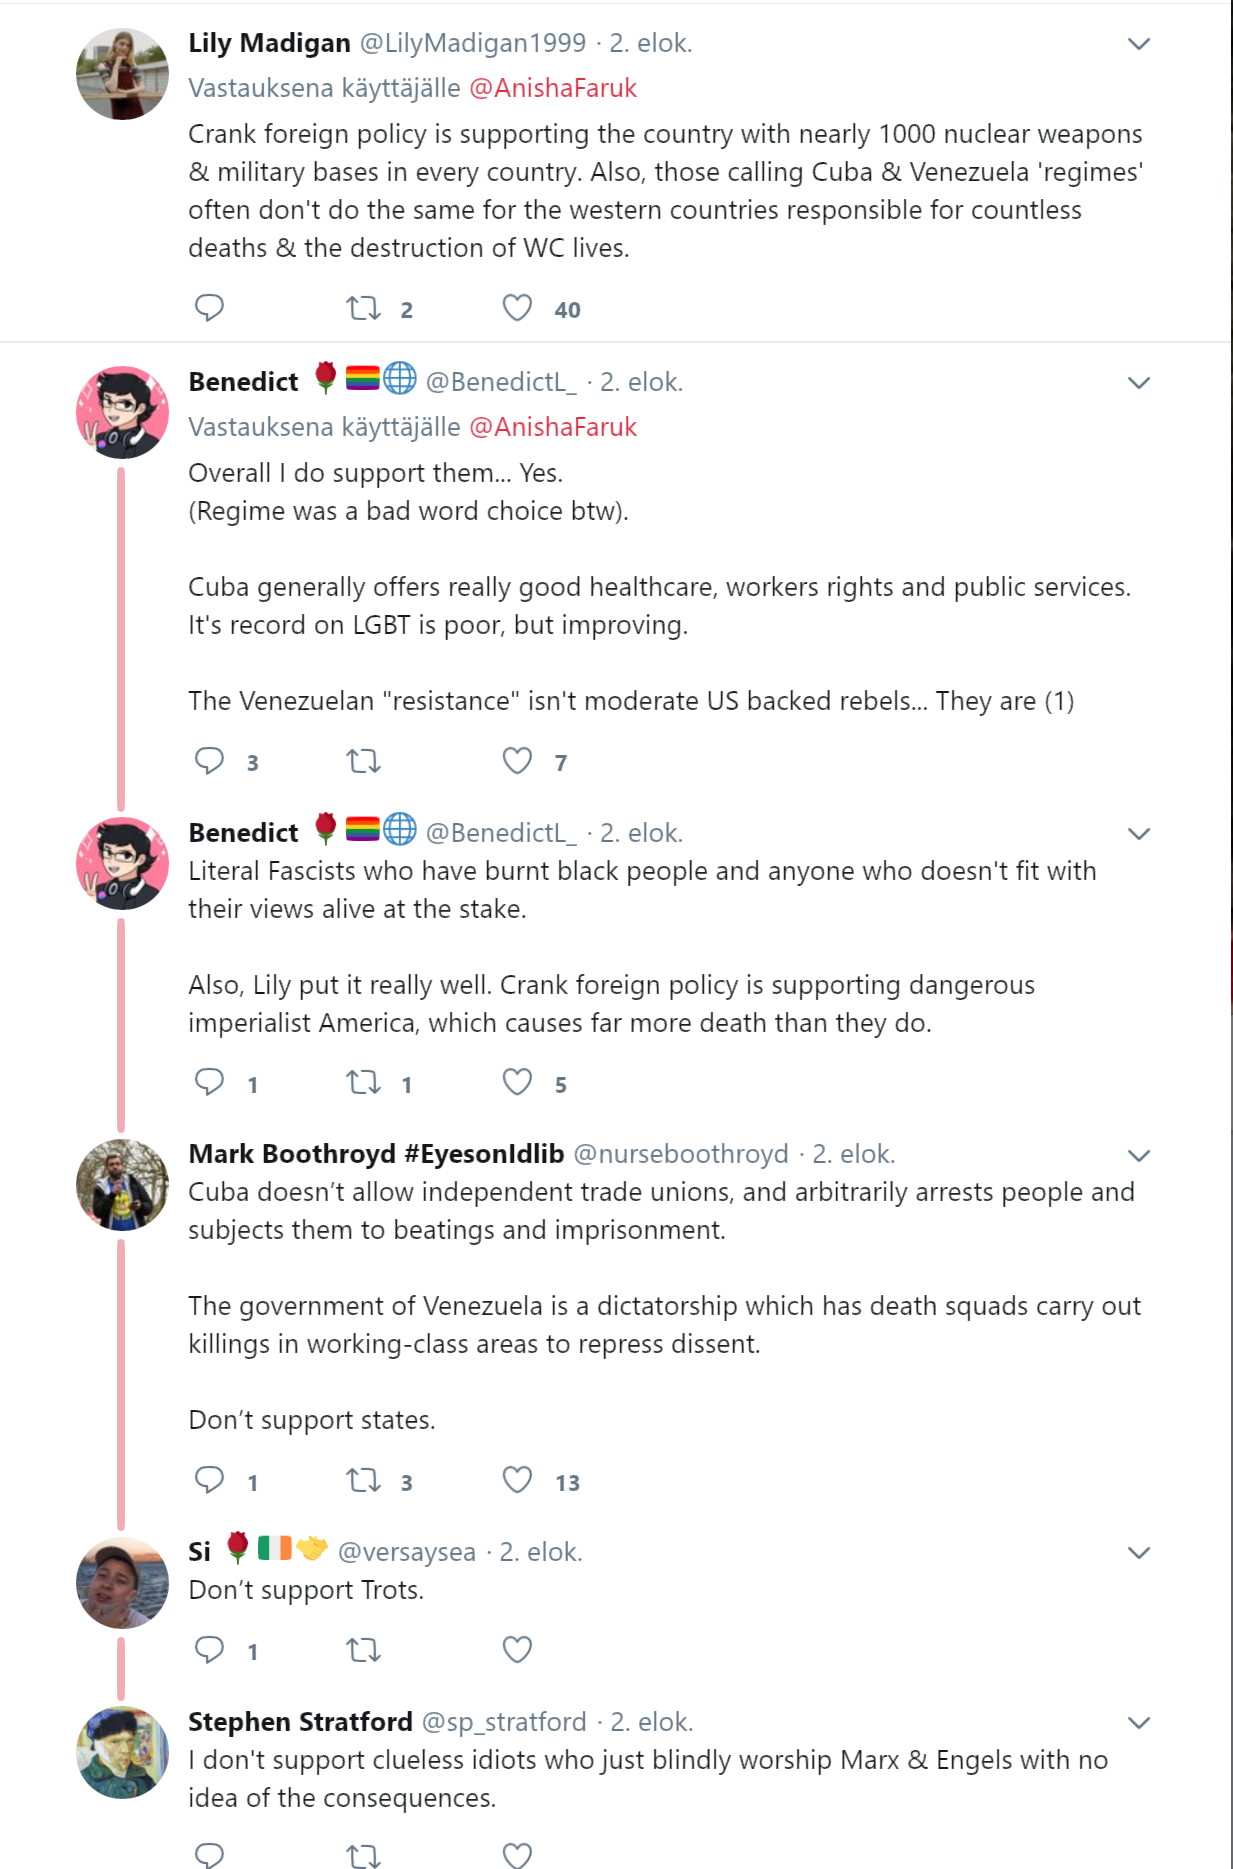1233x1869 pixels.
Task: Open Benedict's profile name on first tweet
Action: [243, 382]
